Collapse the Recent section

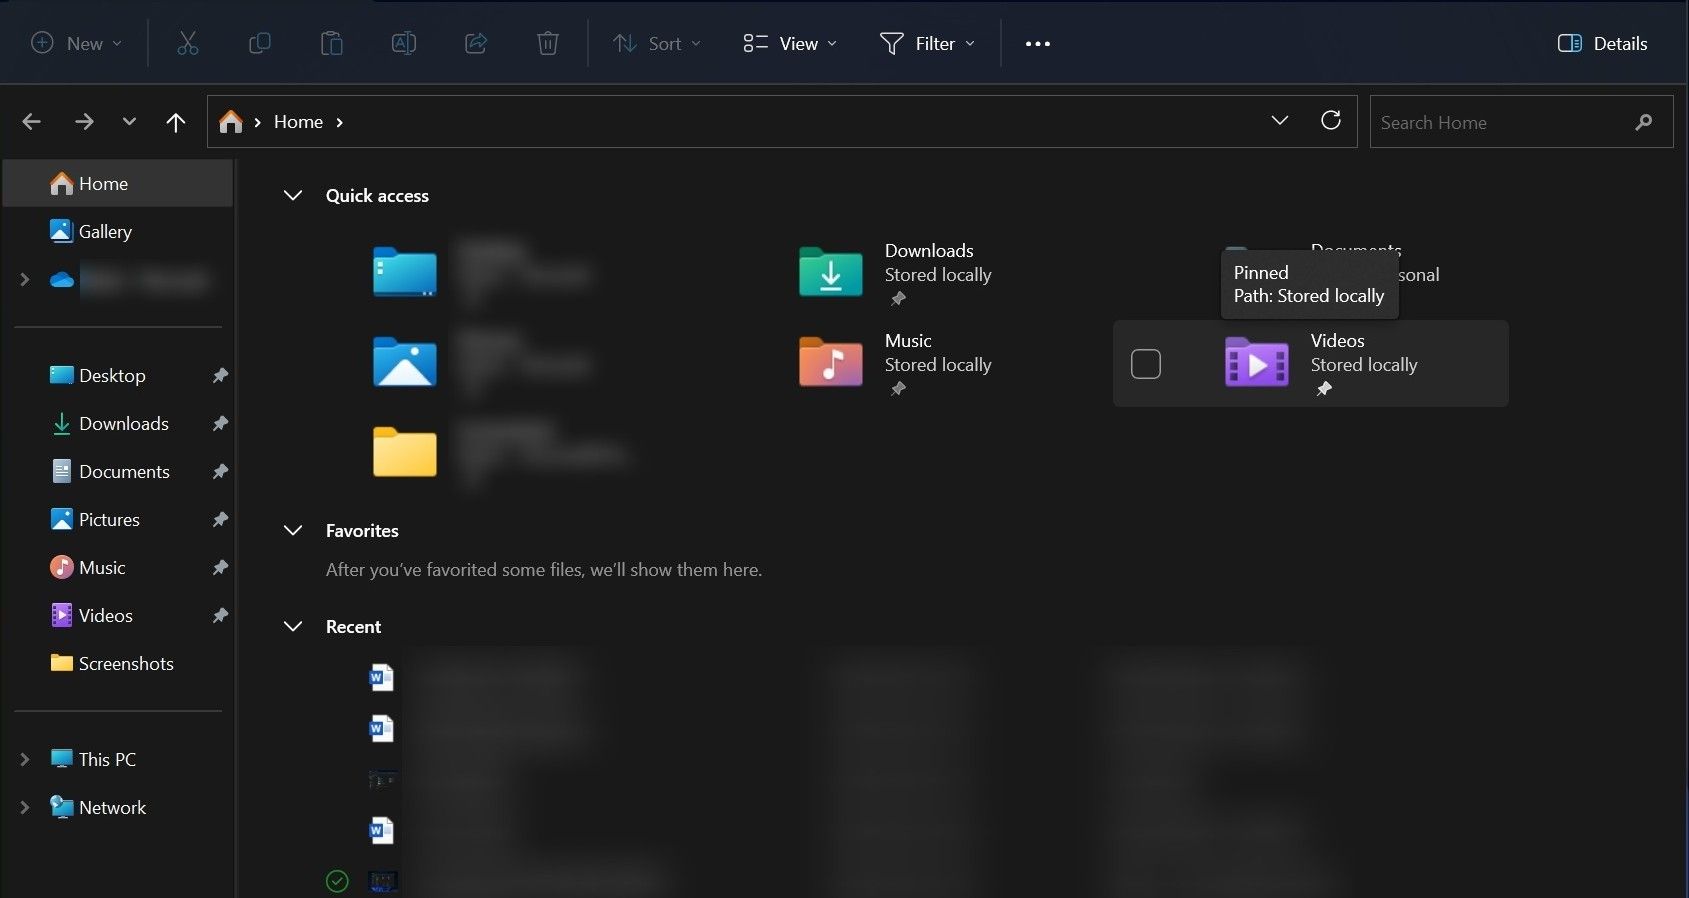coord(293,627)
